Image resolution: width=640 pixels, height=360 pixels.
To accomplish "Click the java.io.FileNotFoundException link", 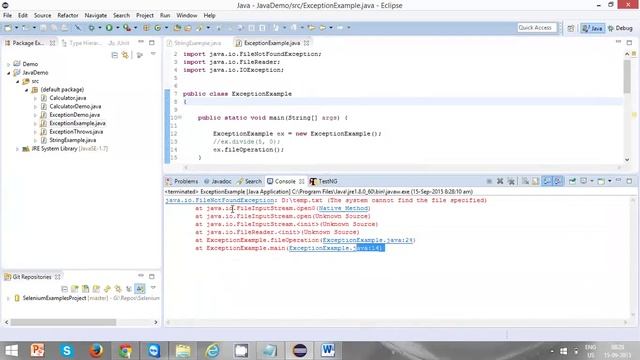I will (220, 200).
